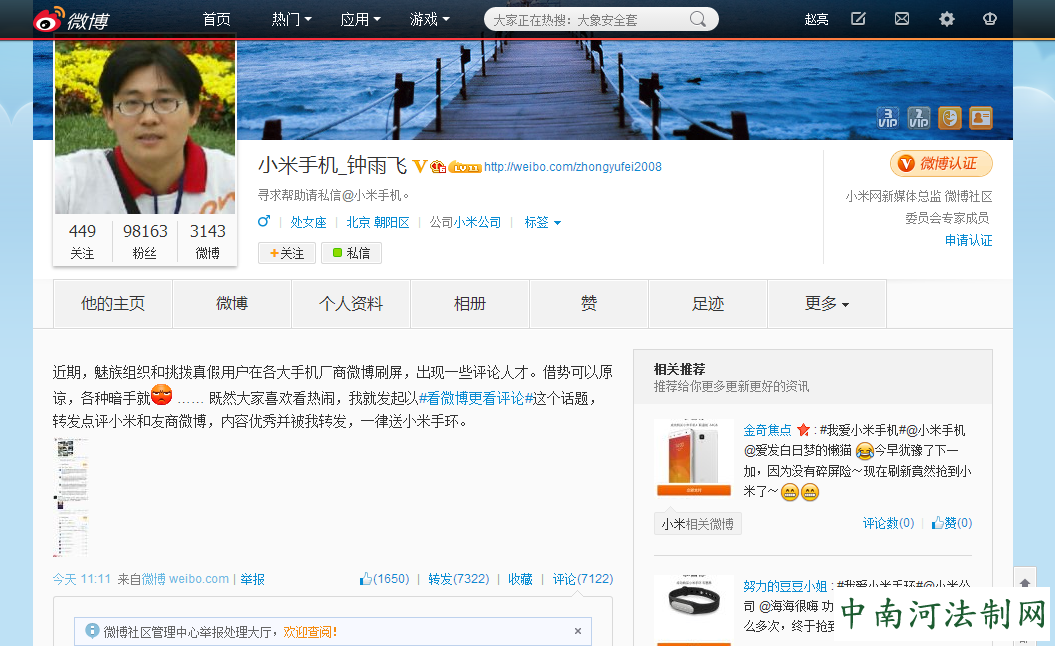The height and width of the screenshot is (646, 1055).
Task: Click the 微博认证 button
Action: click(x=941, y=164)
